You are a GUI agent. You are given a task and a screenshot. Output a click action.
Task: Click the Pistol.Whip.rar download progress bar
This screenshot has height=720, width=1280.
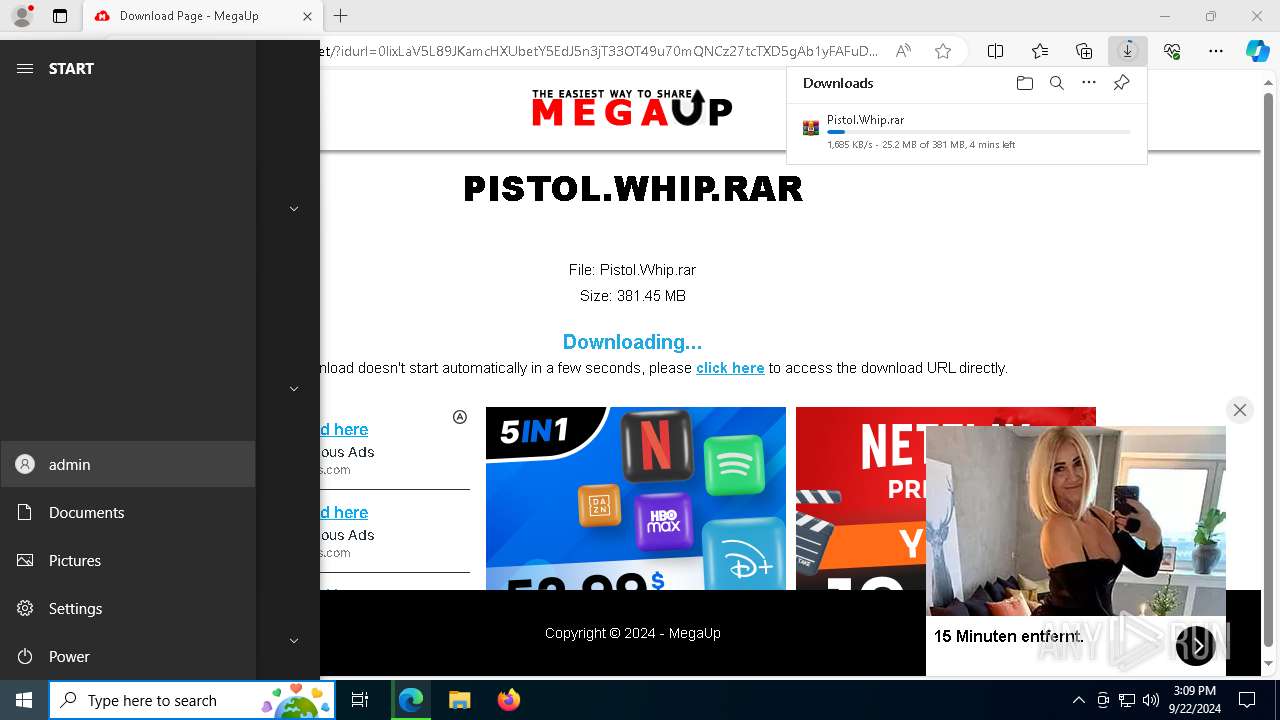979,132
